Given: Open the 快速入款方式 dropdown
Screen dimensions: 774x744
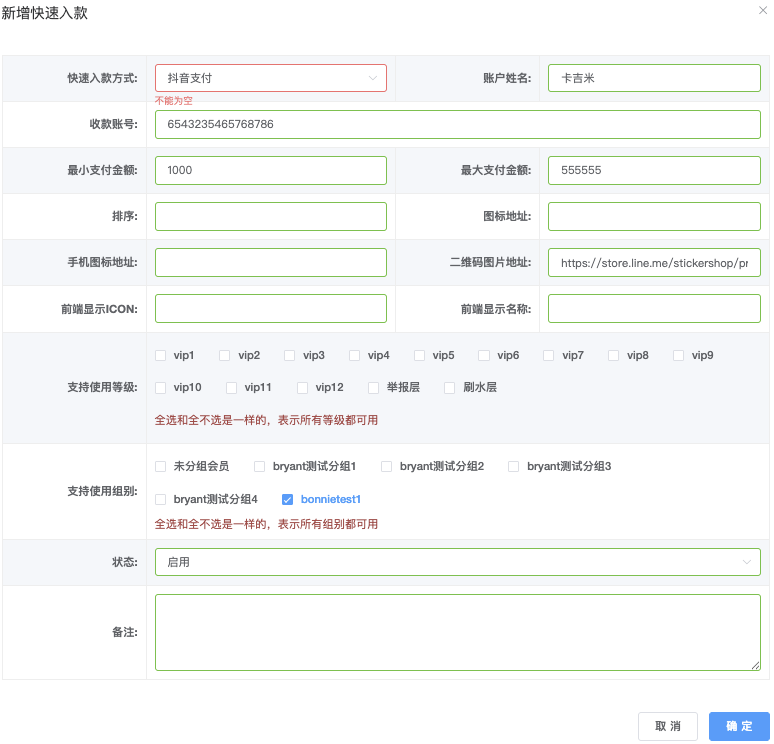Looking at the screenshot, I should click(x=270, y=78).
